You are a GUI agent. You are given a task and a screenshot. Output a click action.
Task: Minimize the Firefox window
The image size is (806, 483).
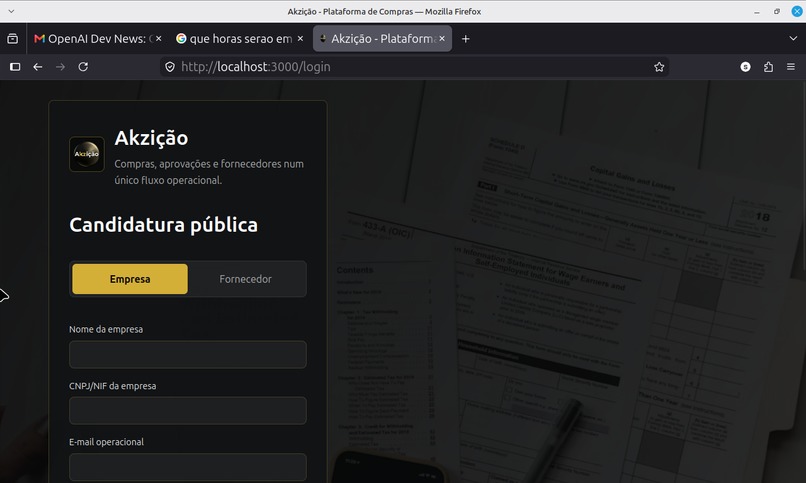click(x=757, y=11)
